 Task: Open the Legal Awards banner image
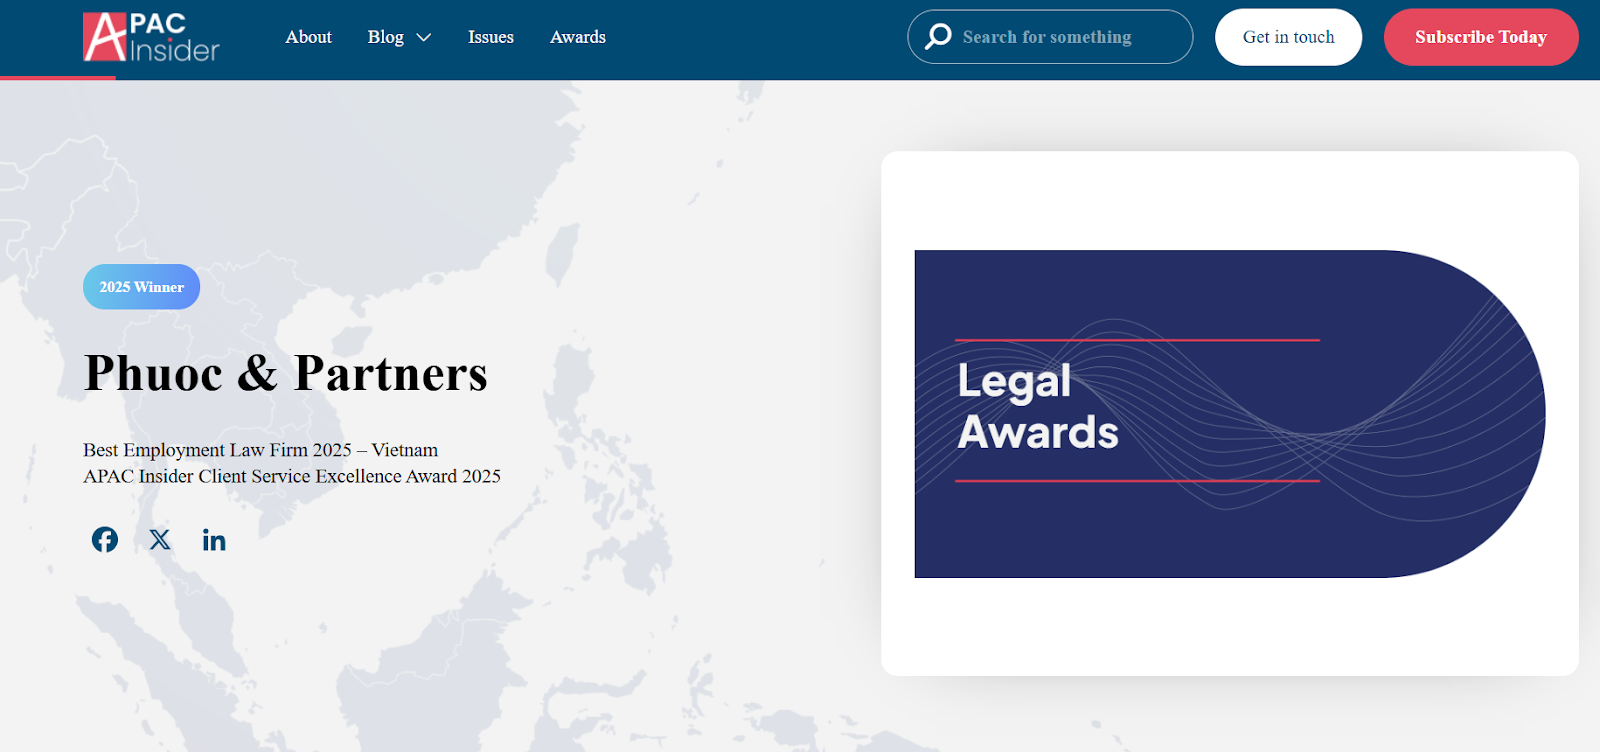point(1229,413)
